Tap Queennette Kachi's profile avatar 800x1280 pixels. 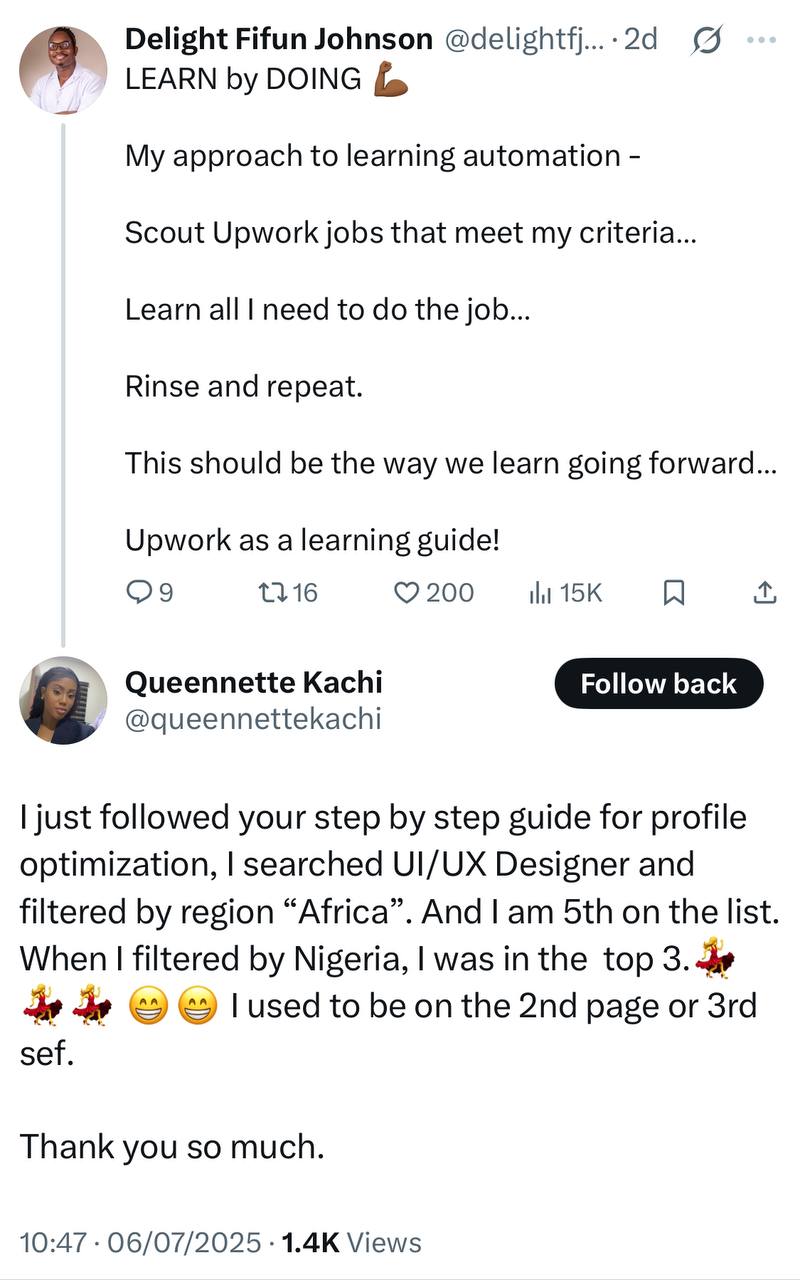[x=63, y=700]
